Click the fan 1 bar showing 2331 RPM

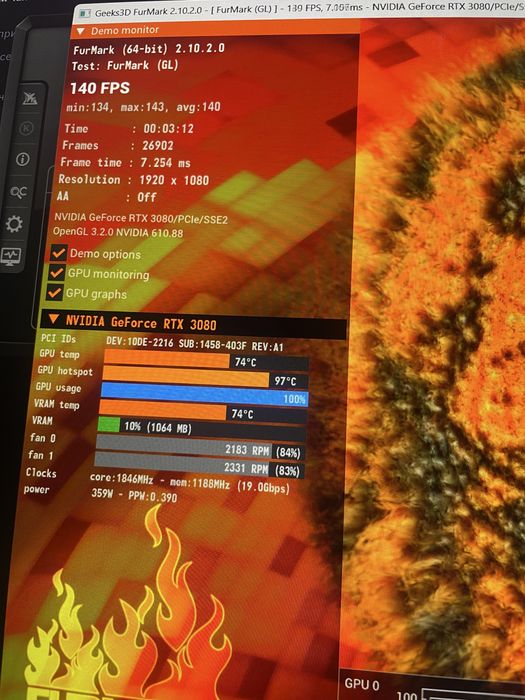tap(199, 465)
